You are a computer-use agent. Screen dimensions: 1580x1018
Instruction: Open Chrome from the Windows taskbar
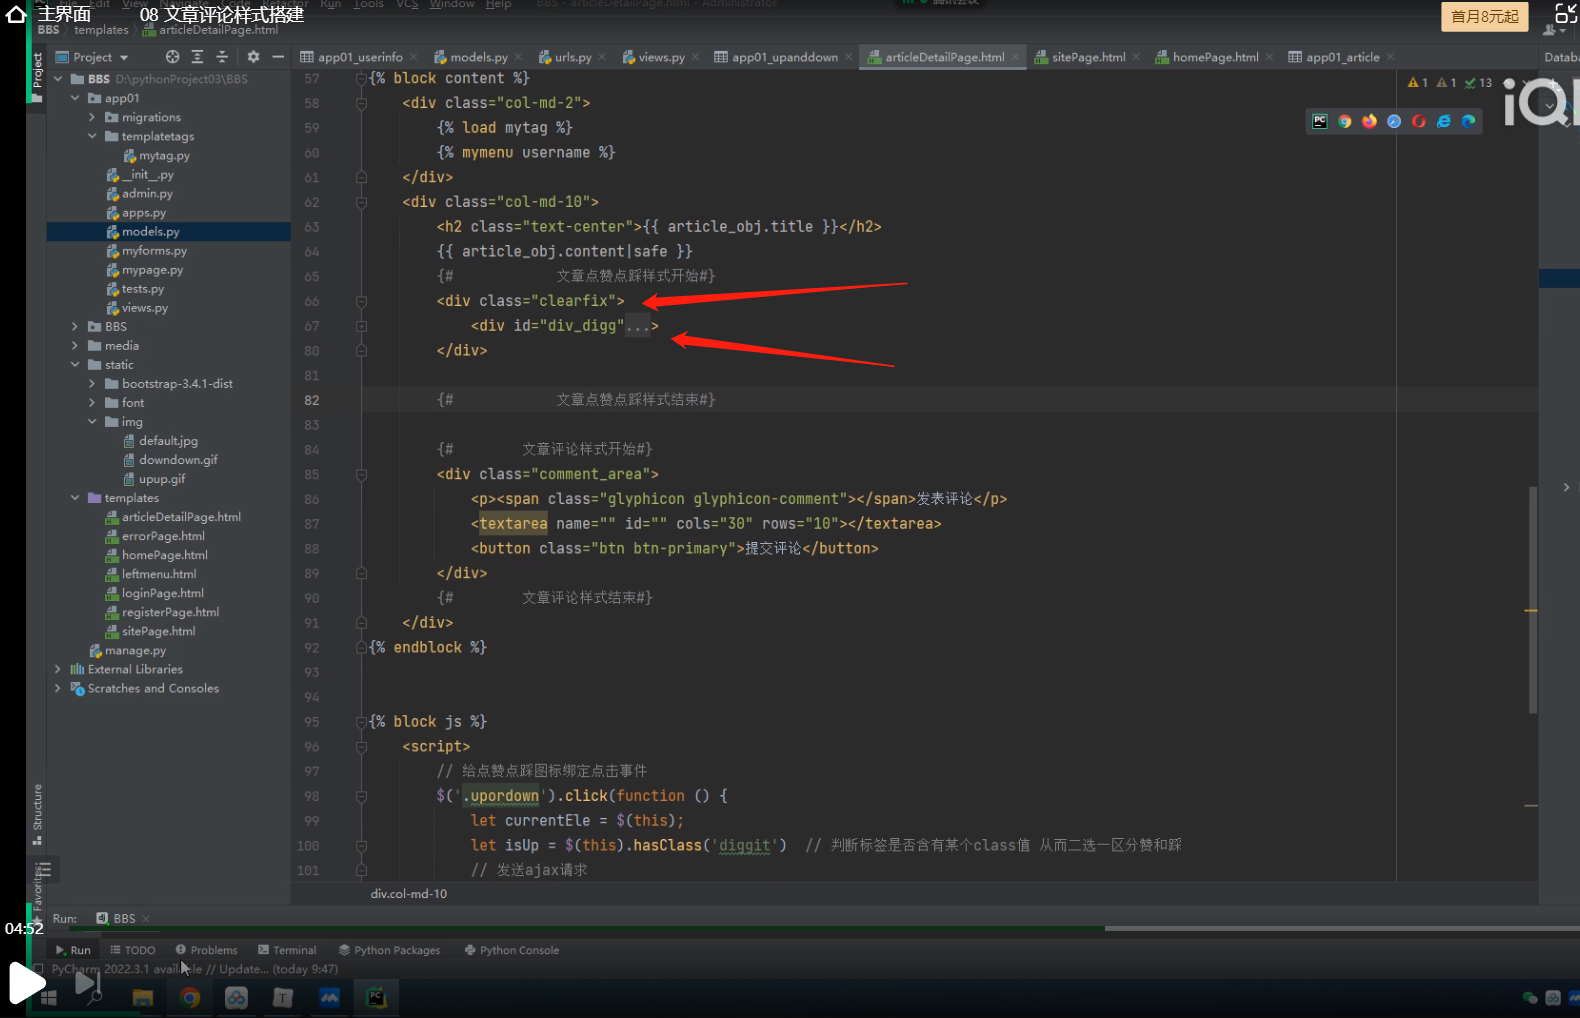tap(189, 997)
